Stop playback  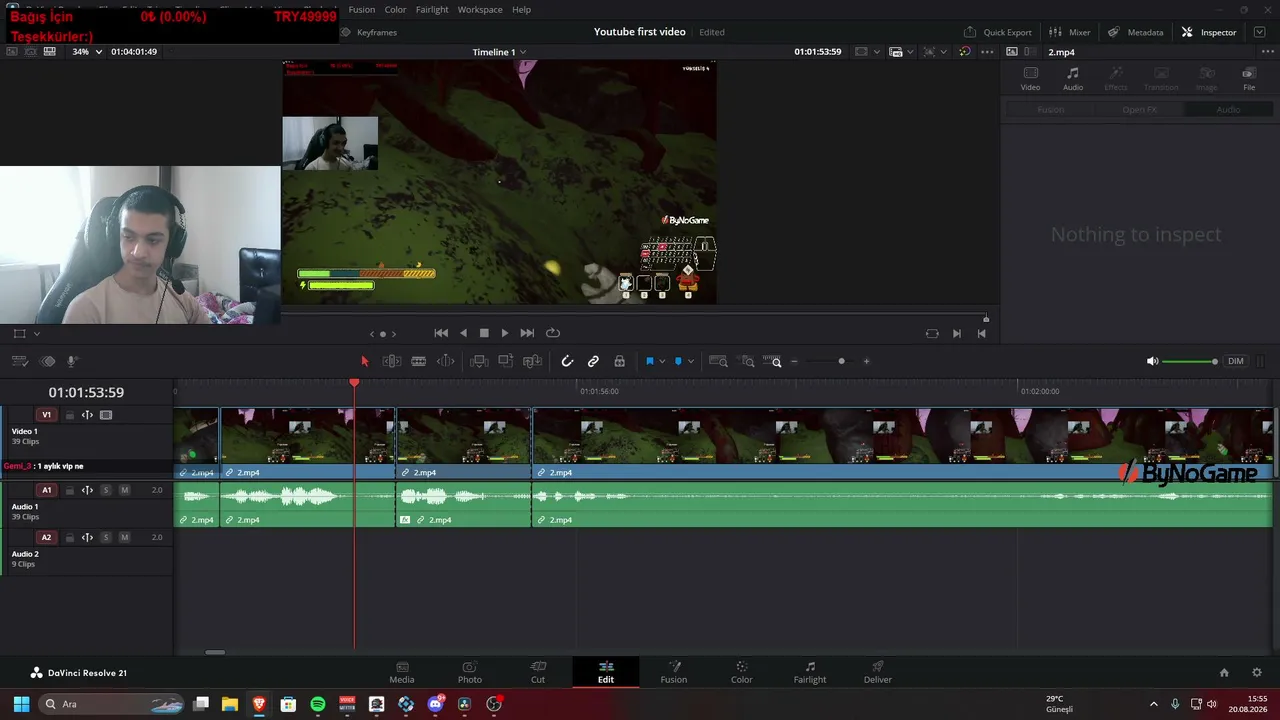(x=484, y=333)
